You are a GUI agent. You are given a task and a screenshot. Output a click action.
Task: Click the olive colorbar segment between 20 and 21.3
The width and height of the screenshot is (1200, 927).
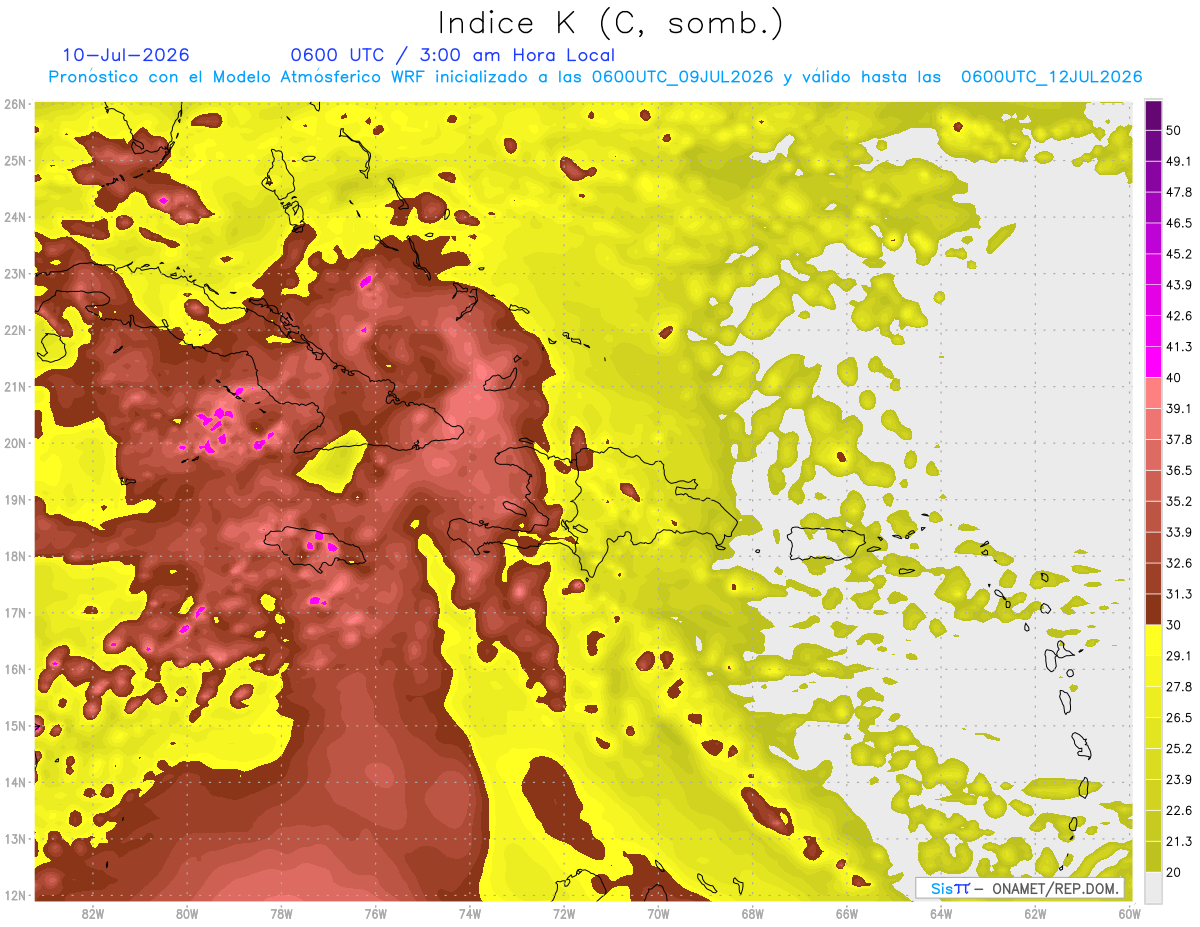(x=1153, y=856)
